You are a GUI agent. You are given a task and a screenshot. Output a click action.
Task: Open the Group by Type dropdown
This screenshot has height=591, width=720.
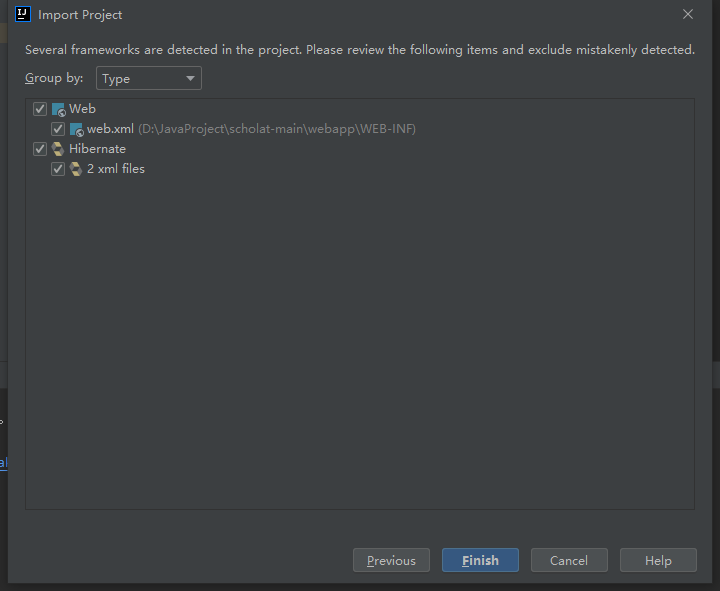click(x=149, y=79)
